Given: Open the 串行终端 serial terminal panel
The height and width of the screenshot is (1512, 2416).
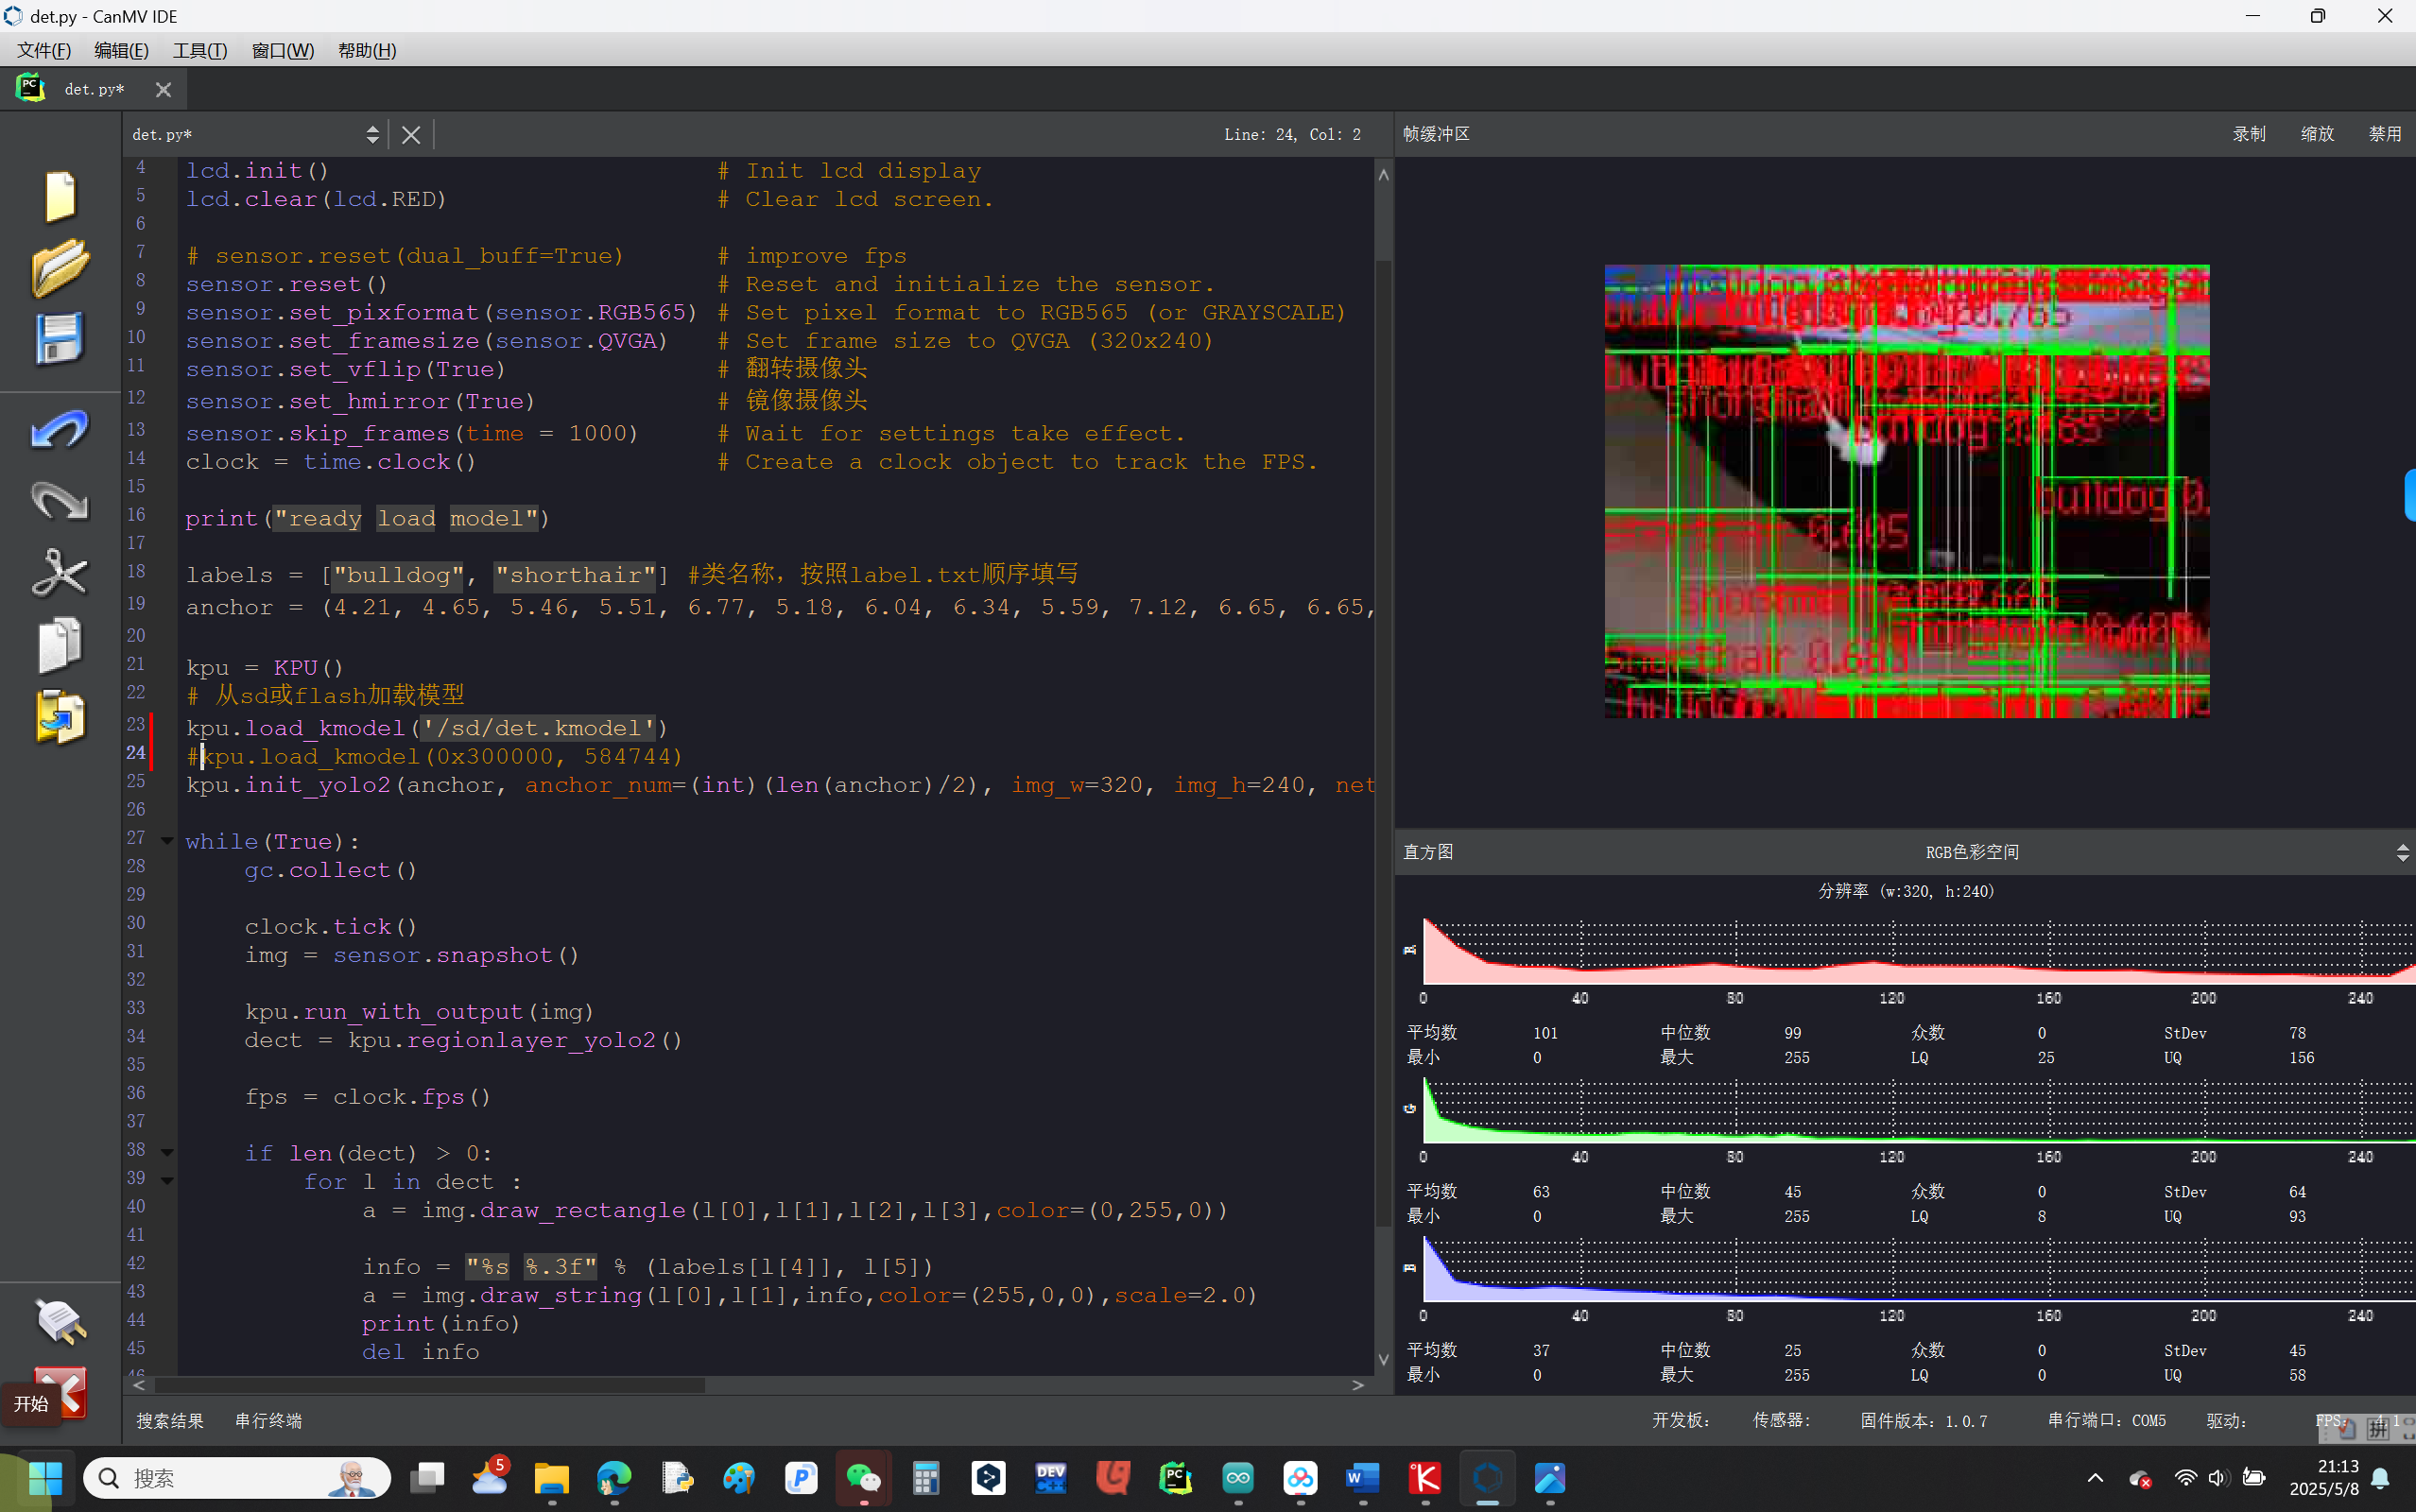Looking at the screenshot, I should (268, 1420).
